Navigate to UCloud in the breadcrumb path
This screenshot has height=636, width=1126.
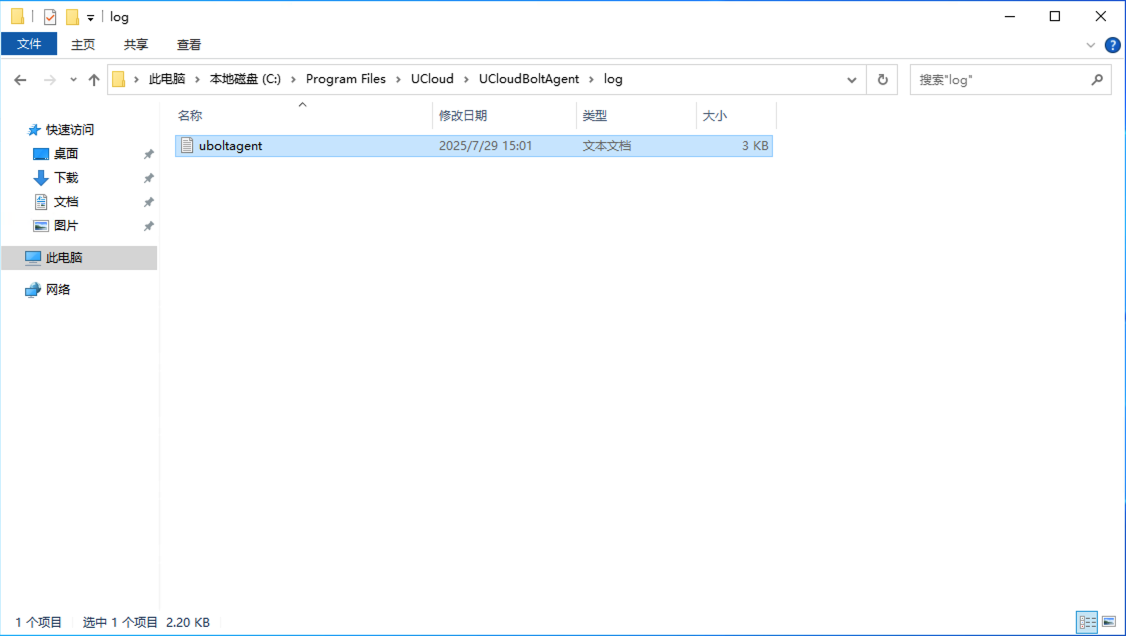(432, 79)
